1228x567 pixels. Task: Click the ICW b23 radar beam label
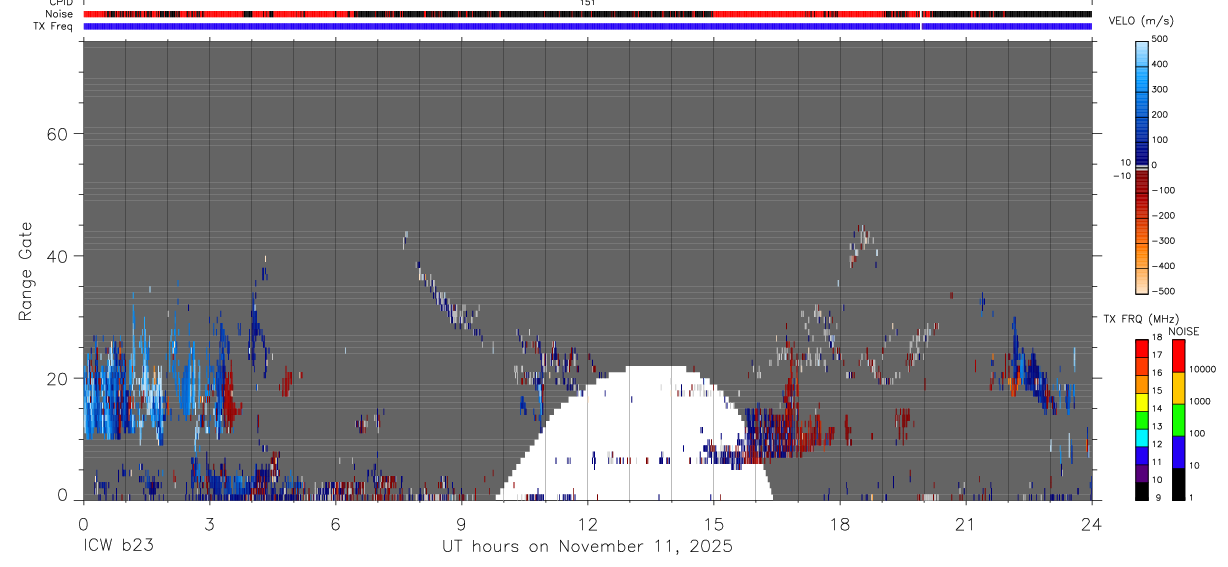click(118, 546)
